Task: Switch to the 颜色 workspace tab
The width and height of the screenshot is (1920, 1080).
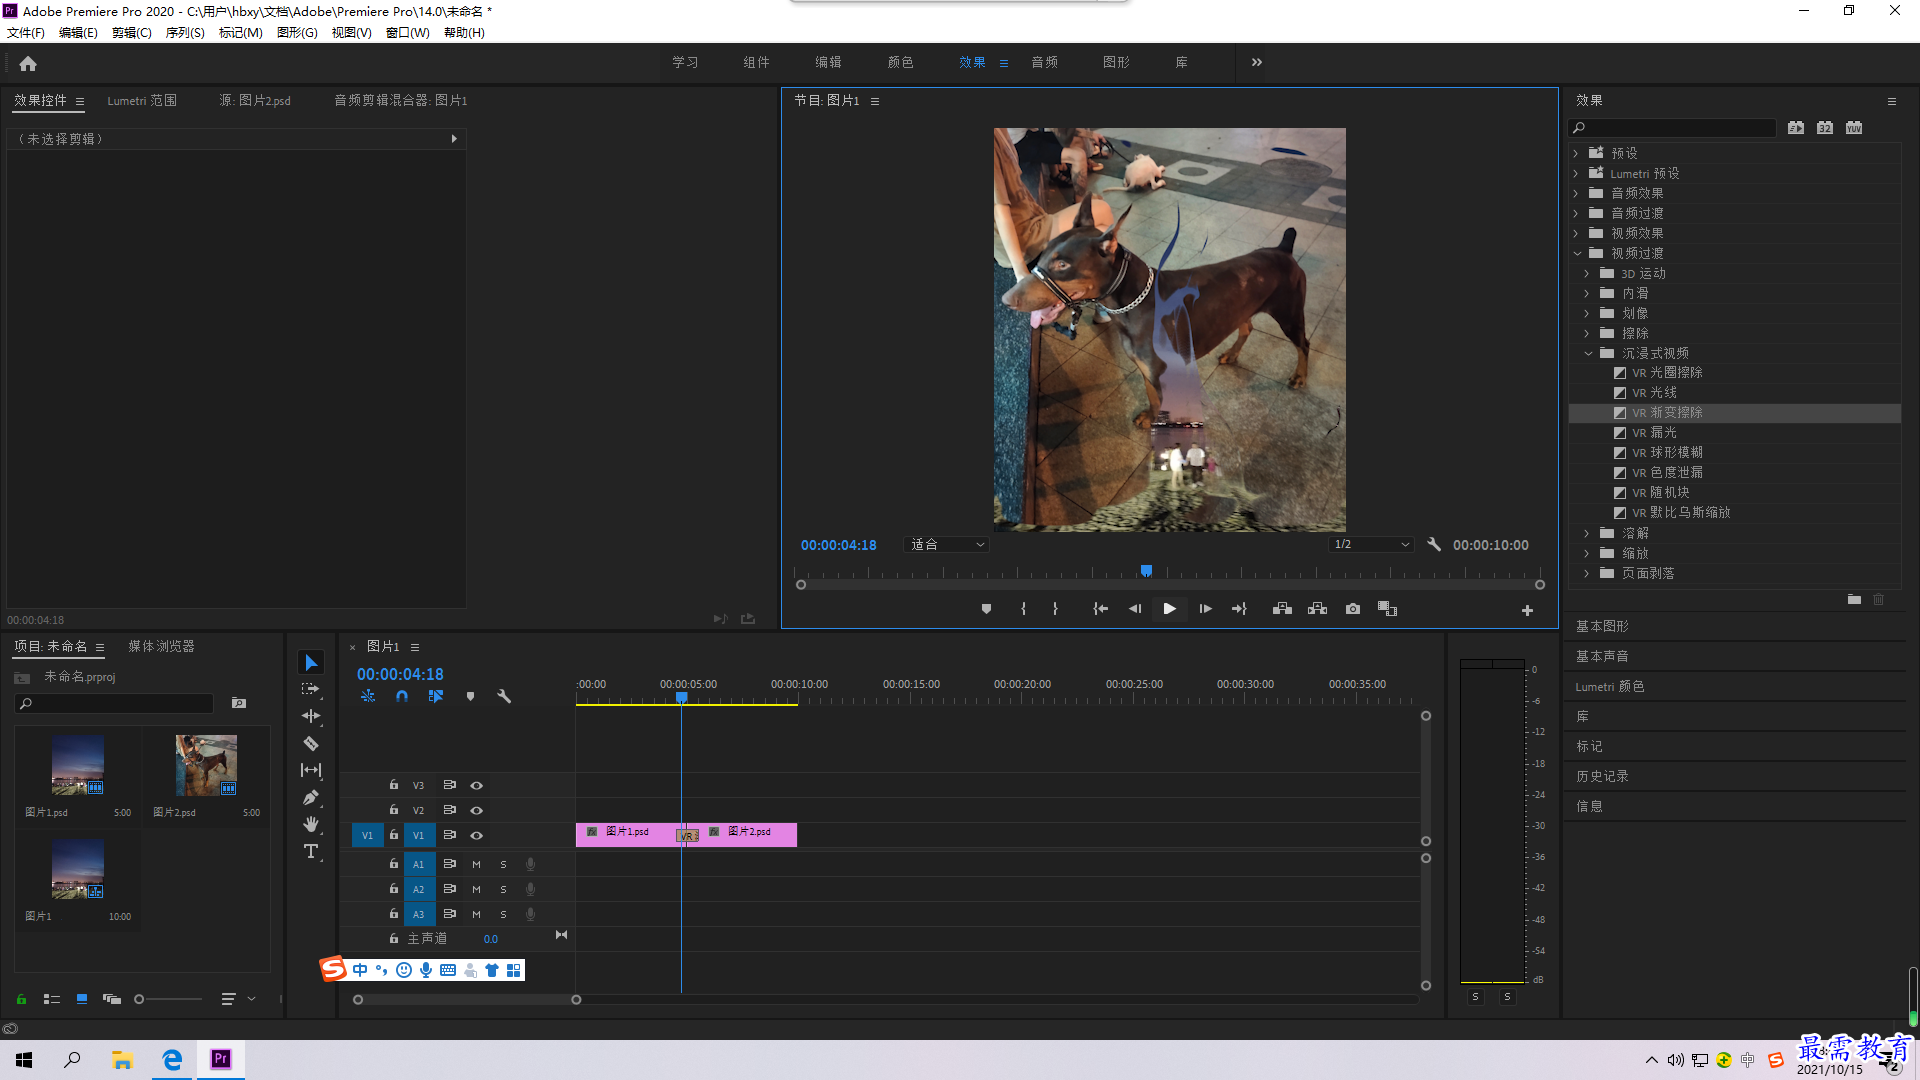Action: tap(900, 62)
